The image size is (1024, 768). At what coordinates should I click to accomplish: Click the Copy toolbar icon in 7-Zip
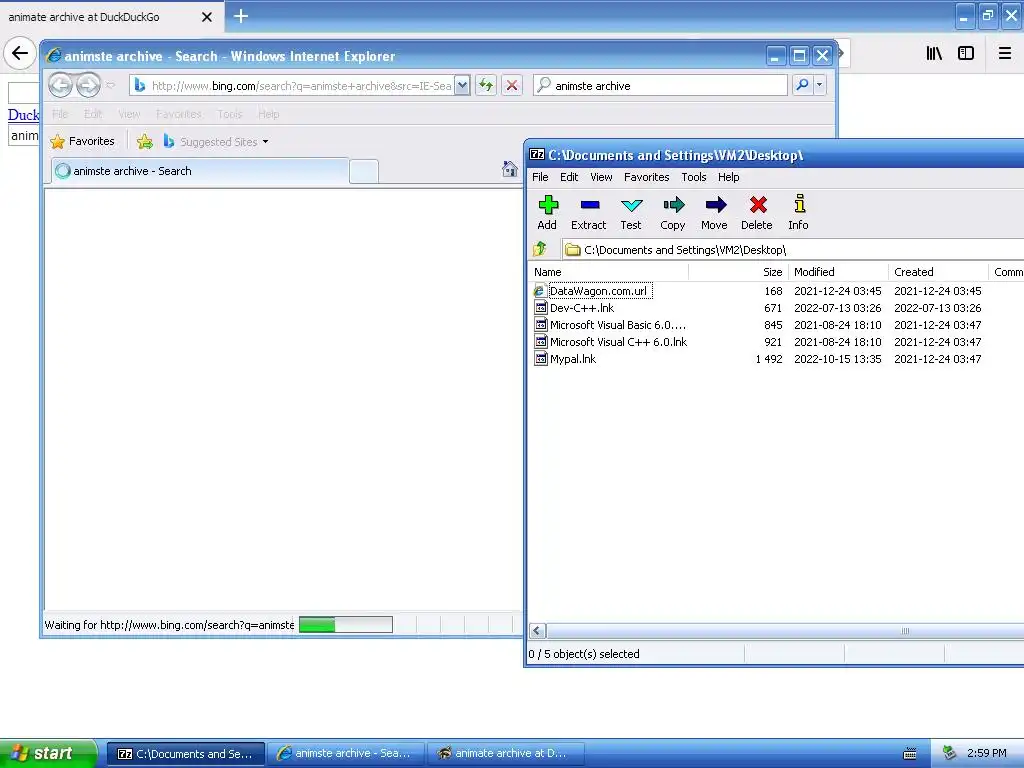tap(673, 213)
